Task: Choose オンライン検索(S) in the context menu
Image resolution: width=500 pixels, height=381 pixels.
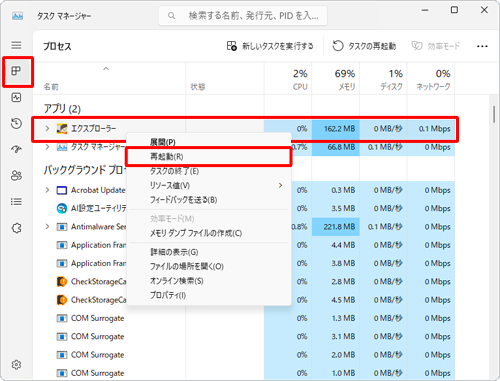Action: [x=209, y=281]
